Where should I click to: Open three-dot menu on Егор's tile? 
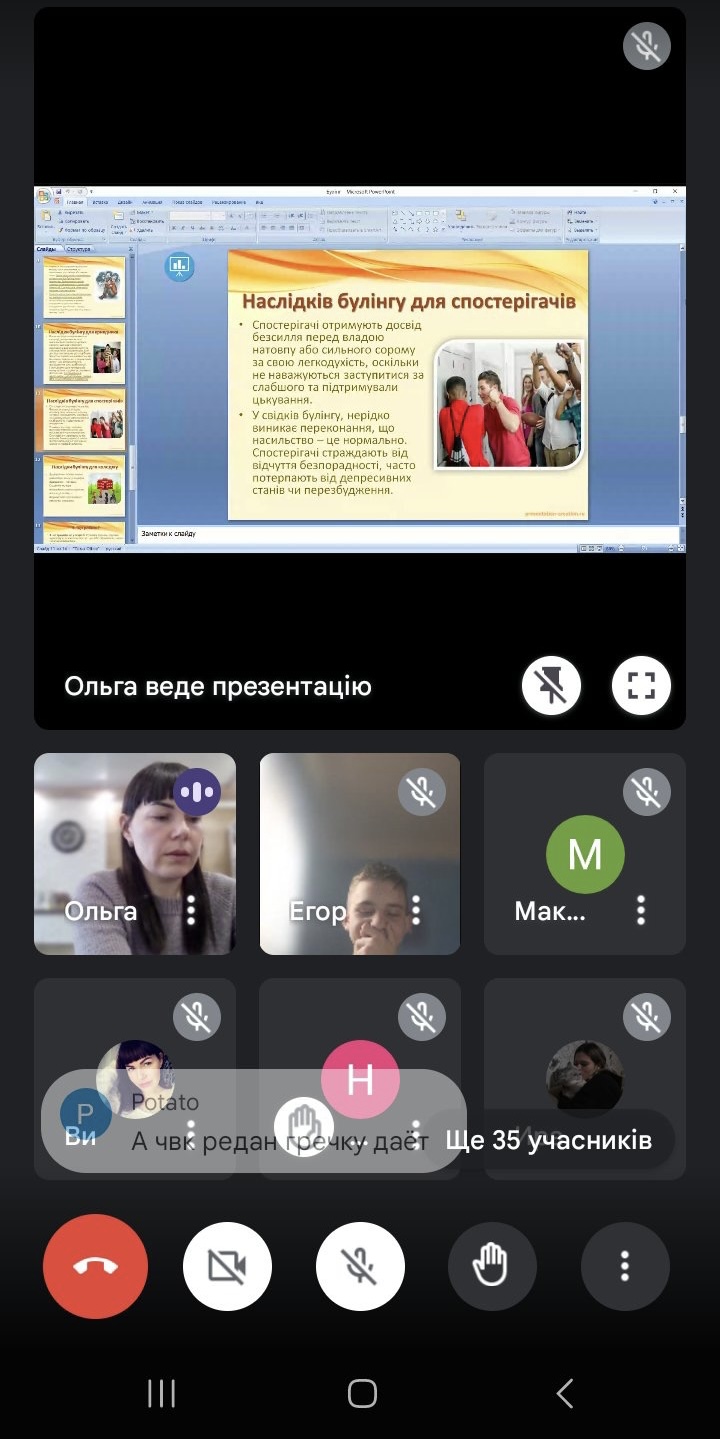tap(416, 910)
